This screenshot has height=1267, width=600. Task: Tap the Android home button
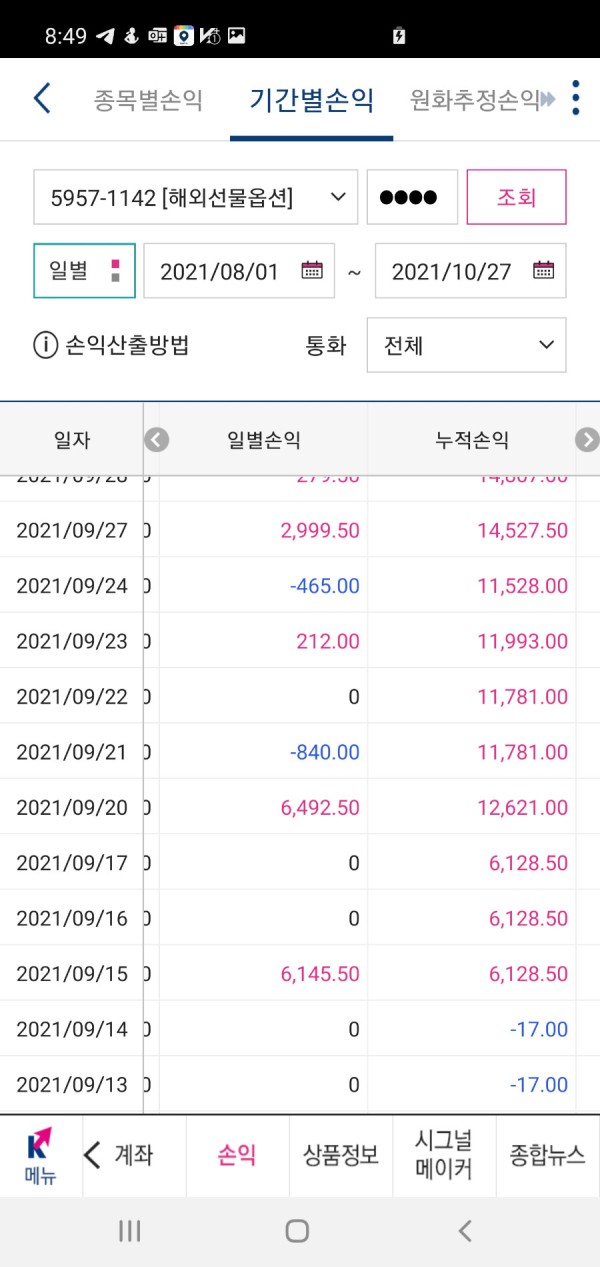click(297, 1231)
